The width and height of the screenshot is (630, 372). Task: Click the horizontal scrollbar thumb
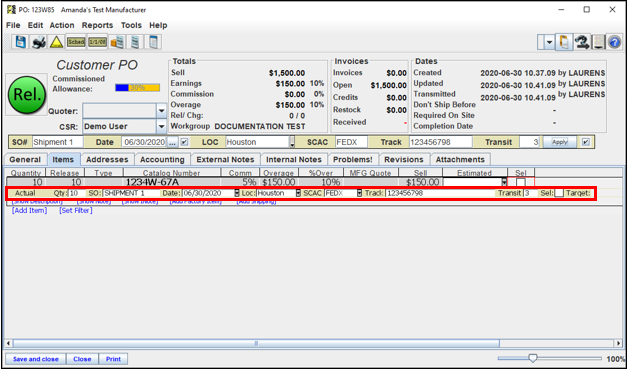(256, 343)
